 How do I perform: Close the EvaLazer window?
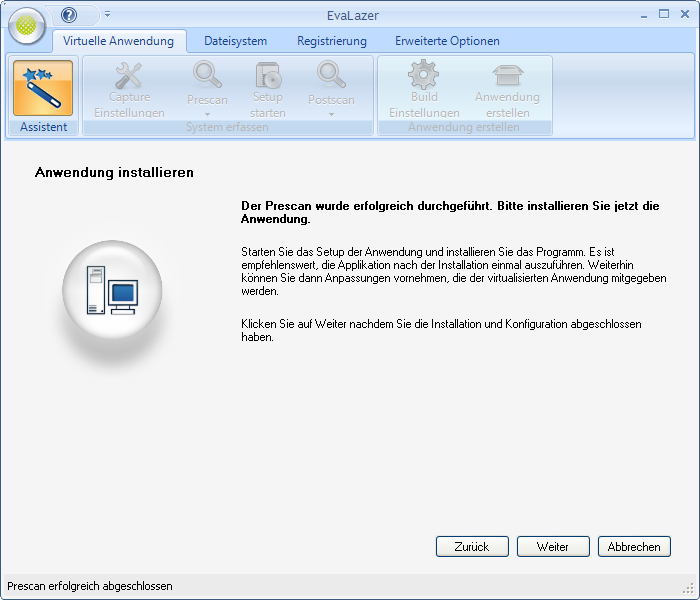click(685, 14)
